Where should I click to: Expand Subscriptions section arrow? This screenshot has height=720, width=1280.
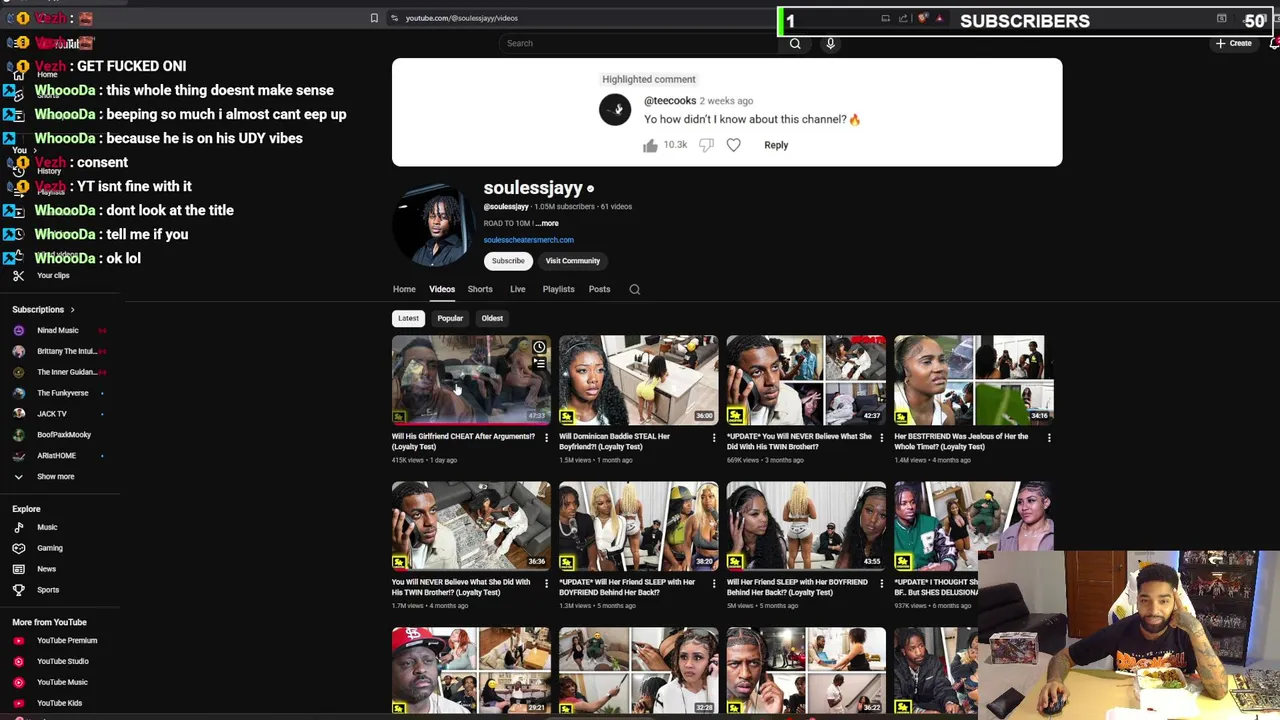pyautogui.click(x=72, y=310)
